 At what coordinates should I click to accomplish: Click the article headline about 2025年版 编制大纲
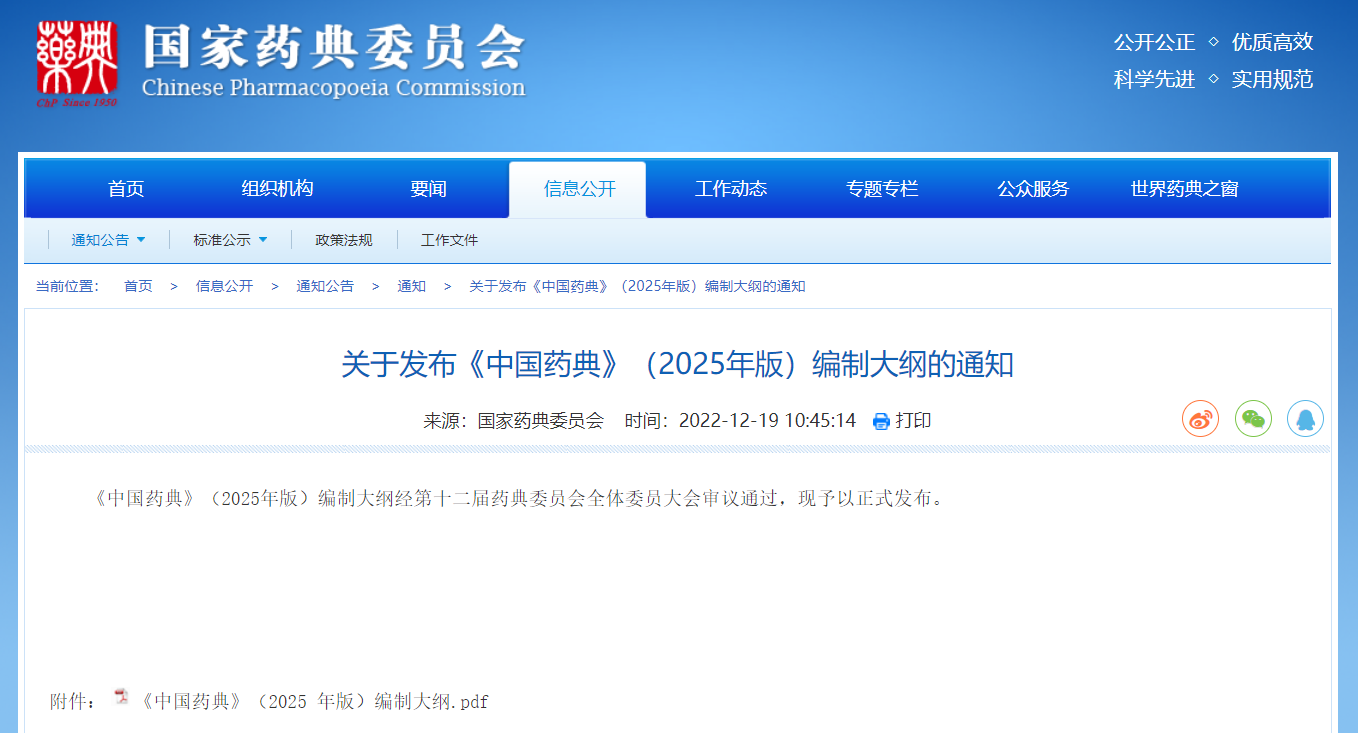pyautogui.click(x=678, y=364)
